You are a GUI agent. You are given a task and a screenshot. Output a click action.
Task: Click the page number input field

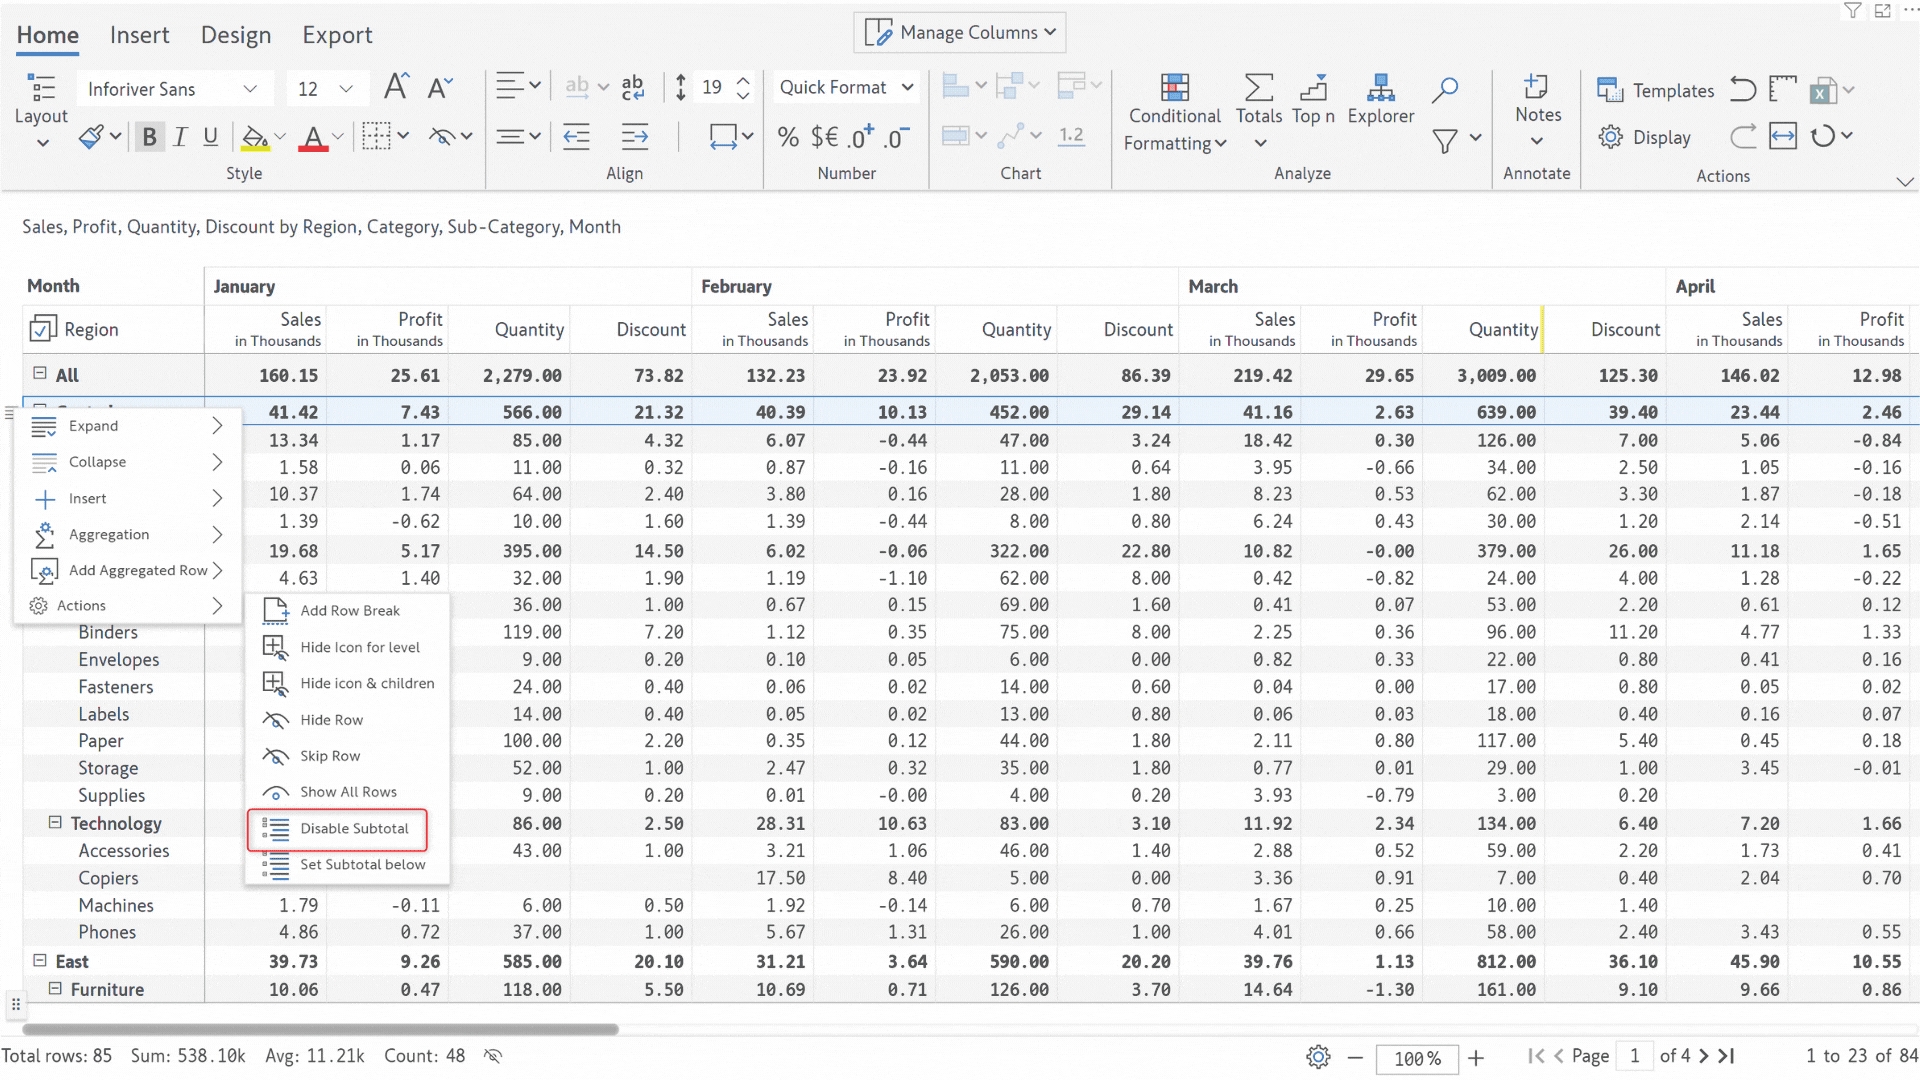point(1634,1056)
